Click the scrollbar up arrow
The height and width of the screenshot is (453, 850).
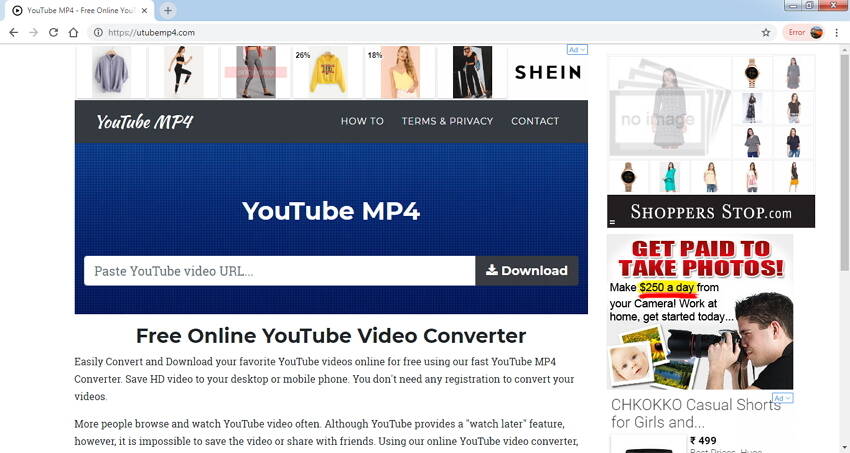(845, 50)
